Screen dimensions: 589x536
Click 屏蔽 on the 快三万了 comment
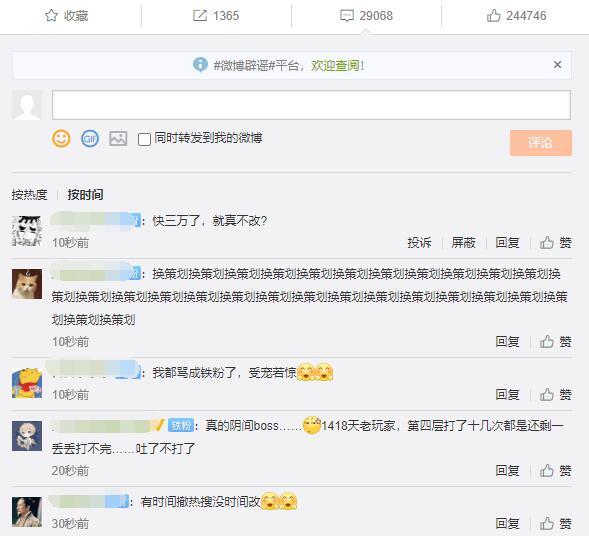point(464,243)
